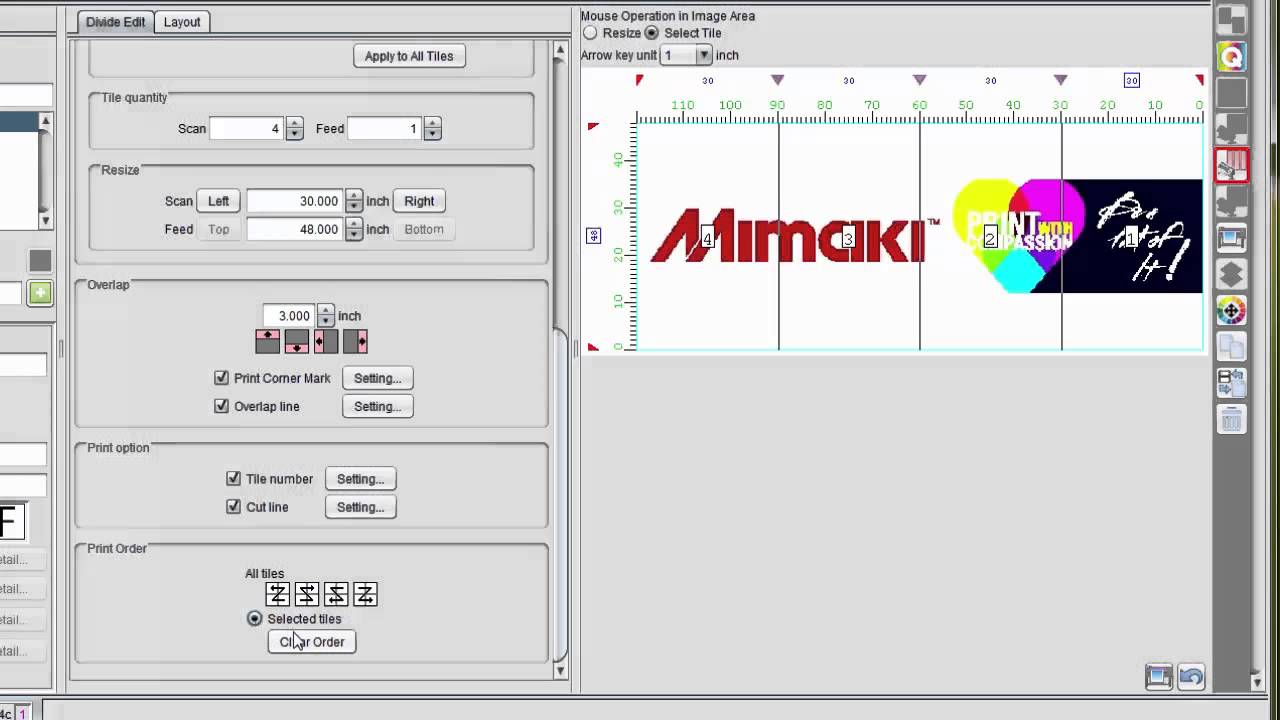
Task: Delete the job using the trash icon
Action: coord(1231,419)
